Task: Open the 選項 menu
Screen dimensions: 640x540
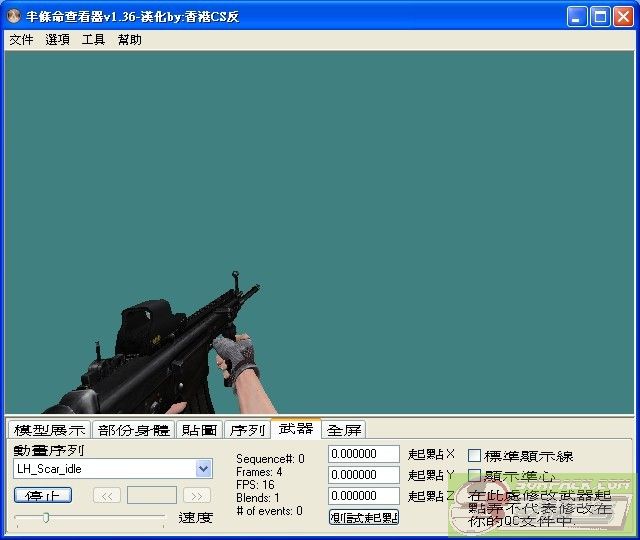Action: (57, 40)
